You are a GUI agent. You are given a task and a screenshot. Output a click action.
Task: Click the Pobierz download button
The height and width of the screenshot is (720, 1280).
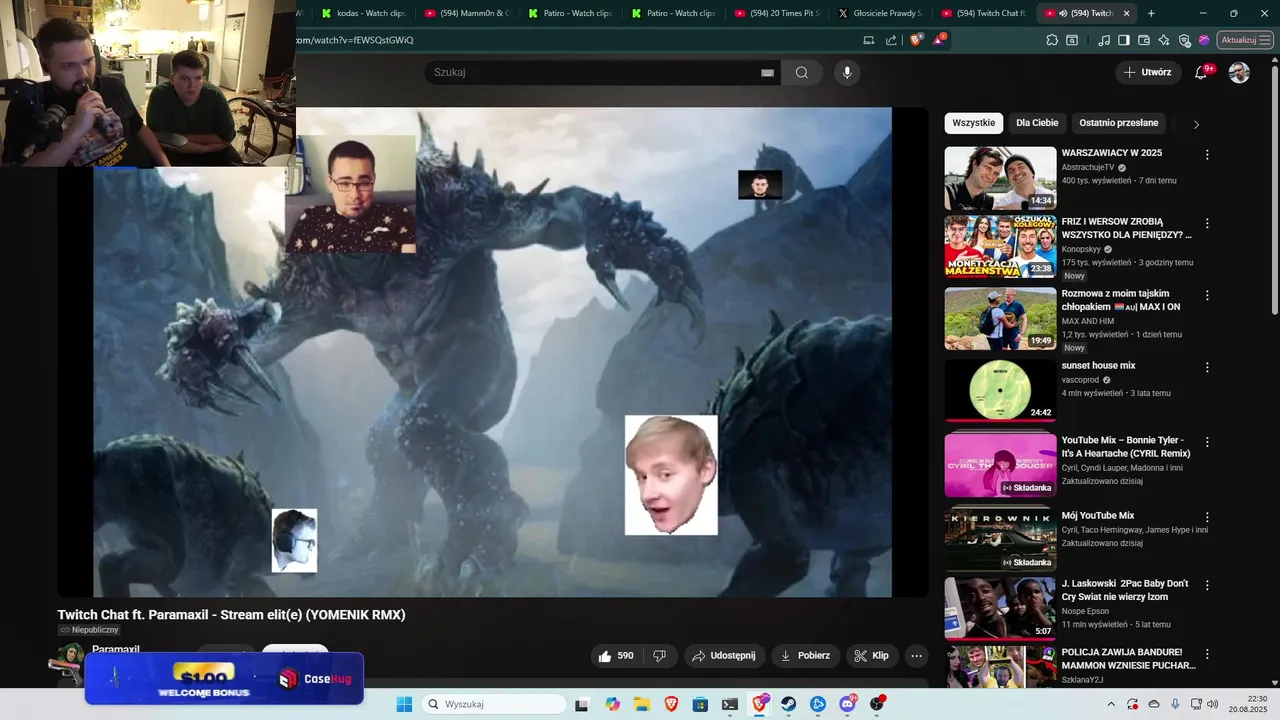pos(805,656)
